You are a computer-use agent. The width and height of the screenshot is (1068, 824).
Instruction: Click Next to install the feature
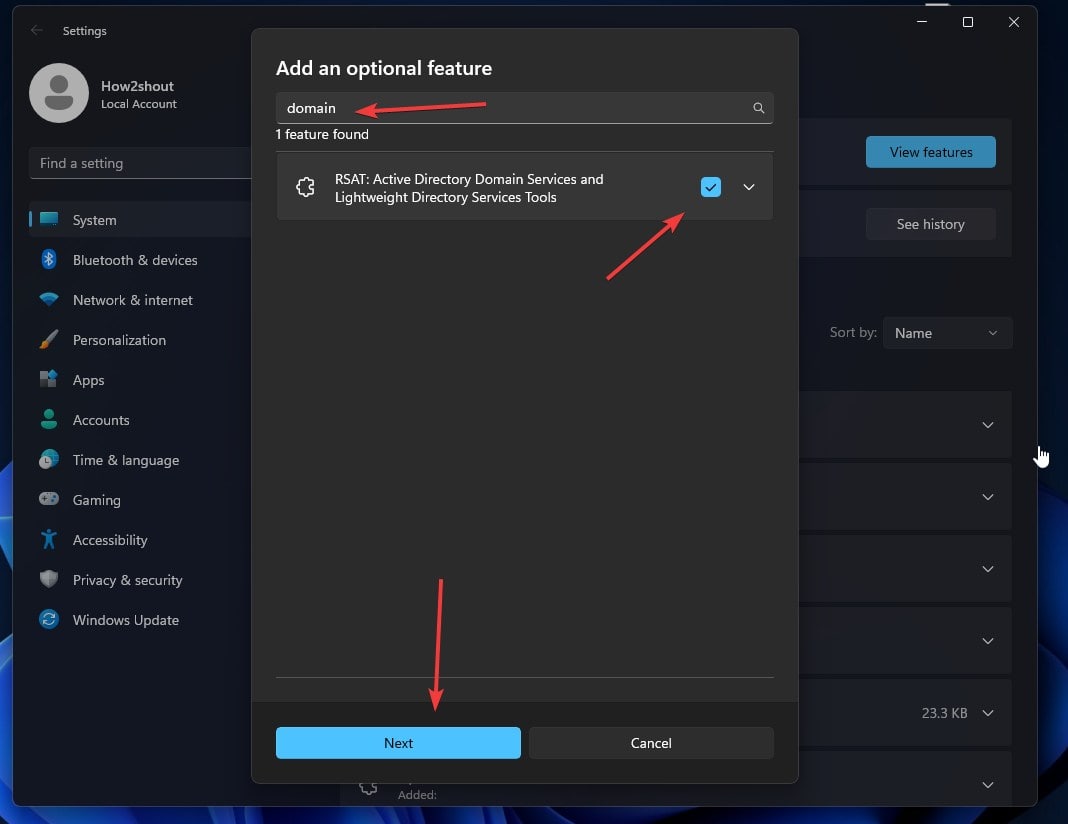pos(398,742)
